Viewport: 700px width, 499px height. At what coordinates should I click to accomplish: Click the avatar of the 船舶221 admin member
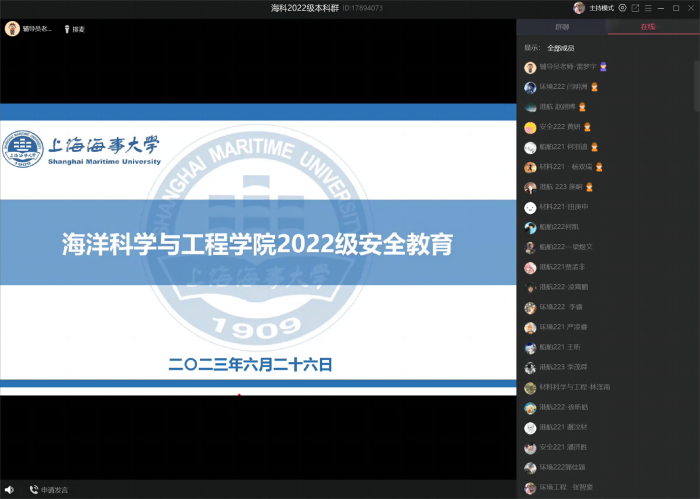pyautogui.click(x=530, y=148)
